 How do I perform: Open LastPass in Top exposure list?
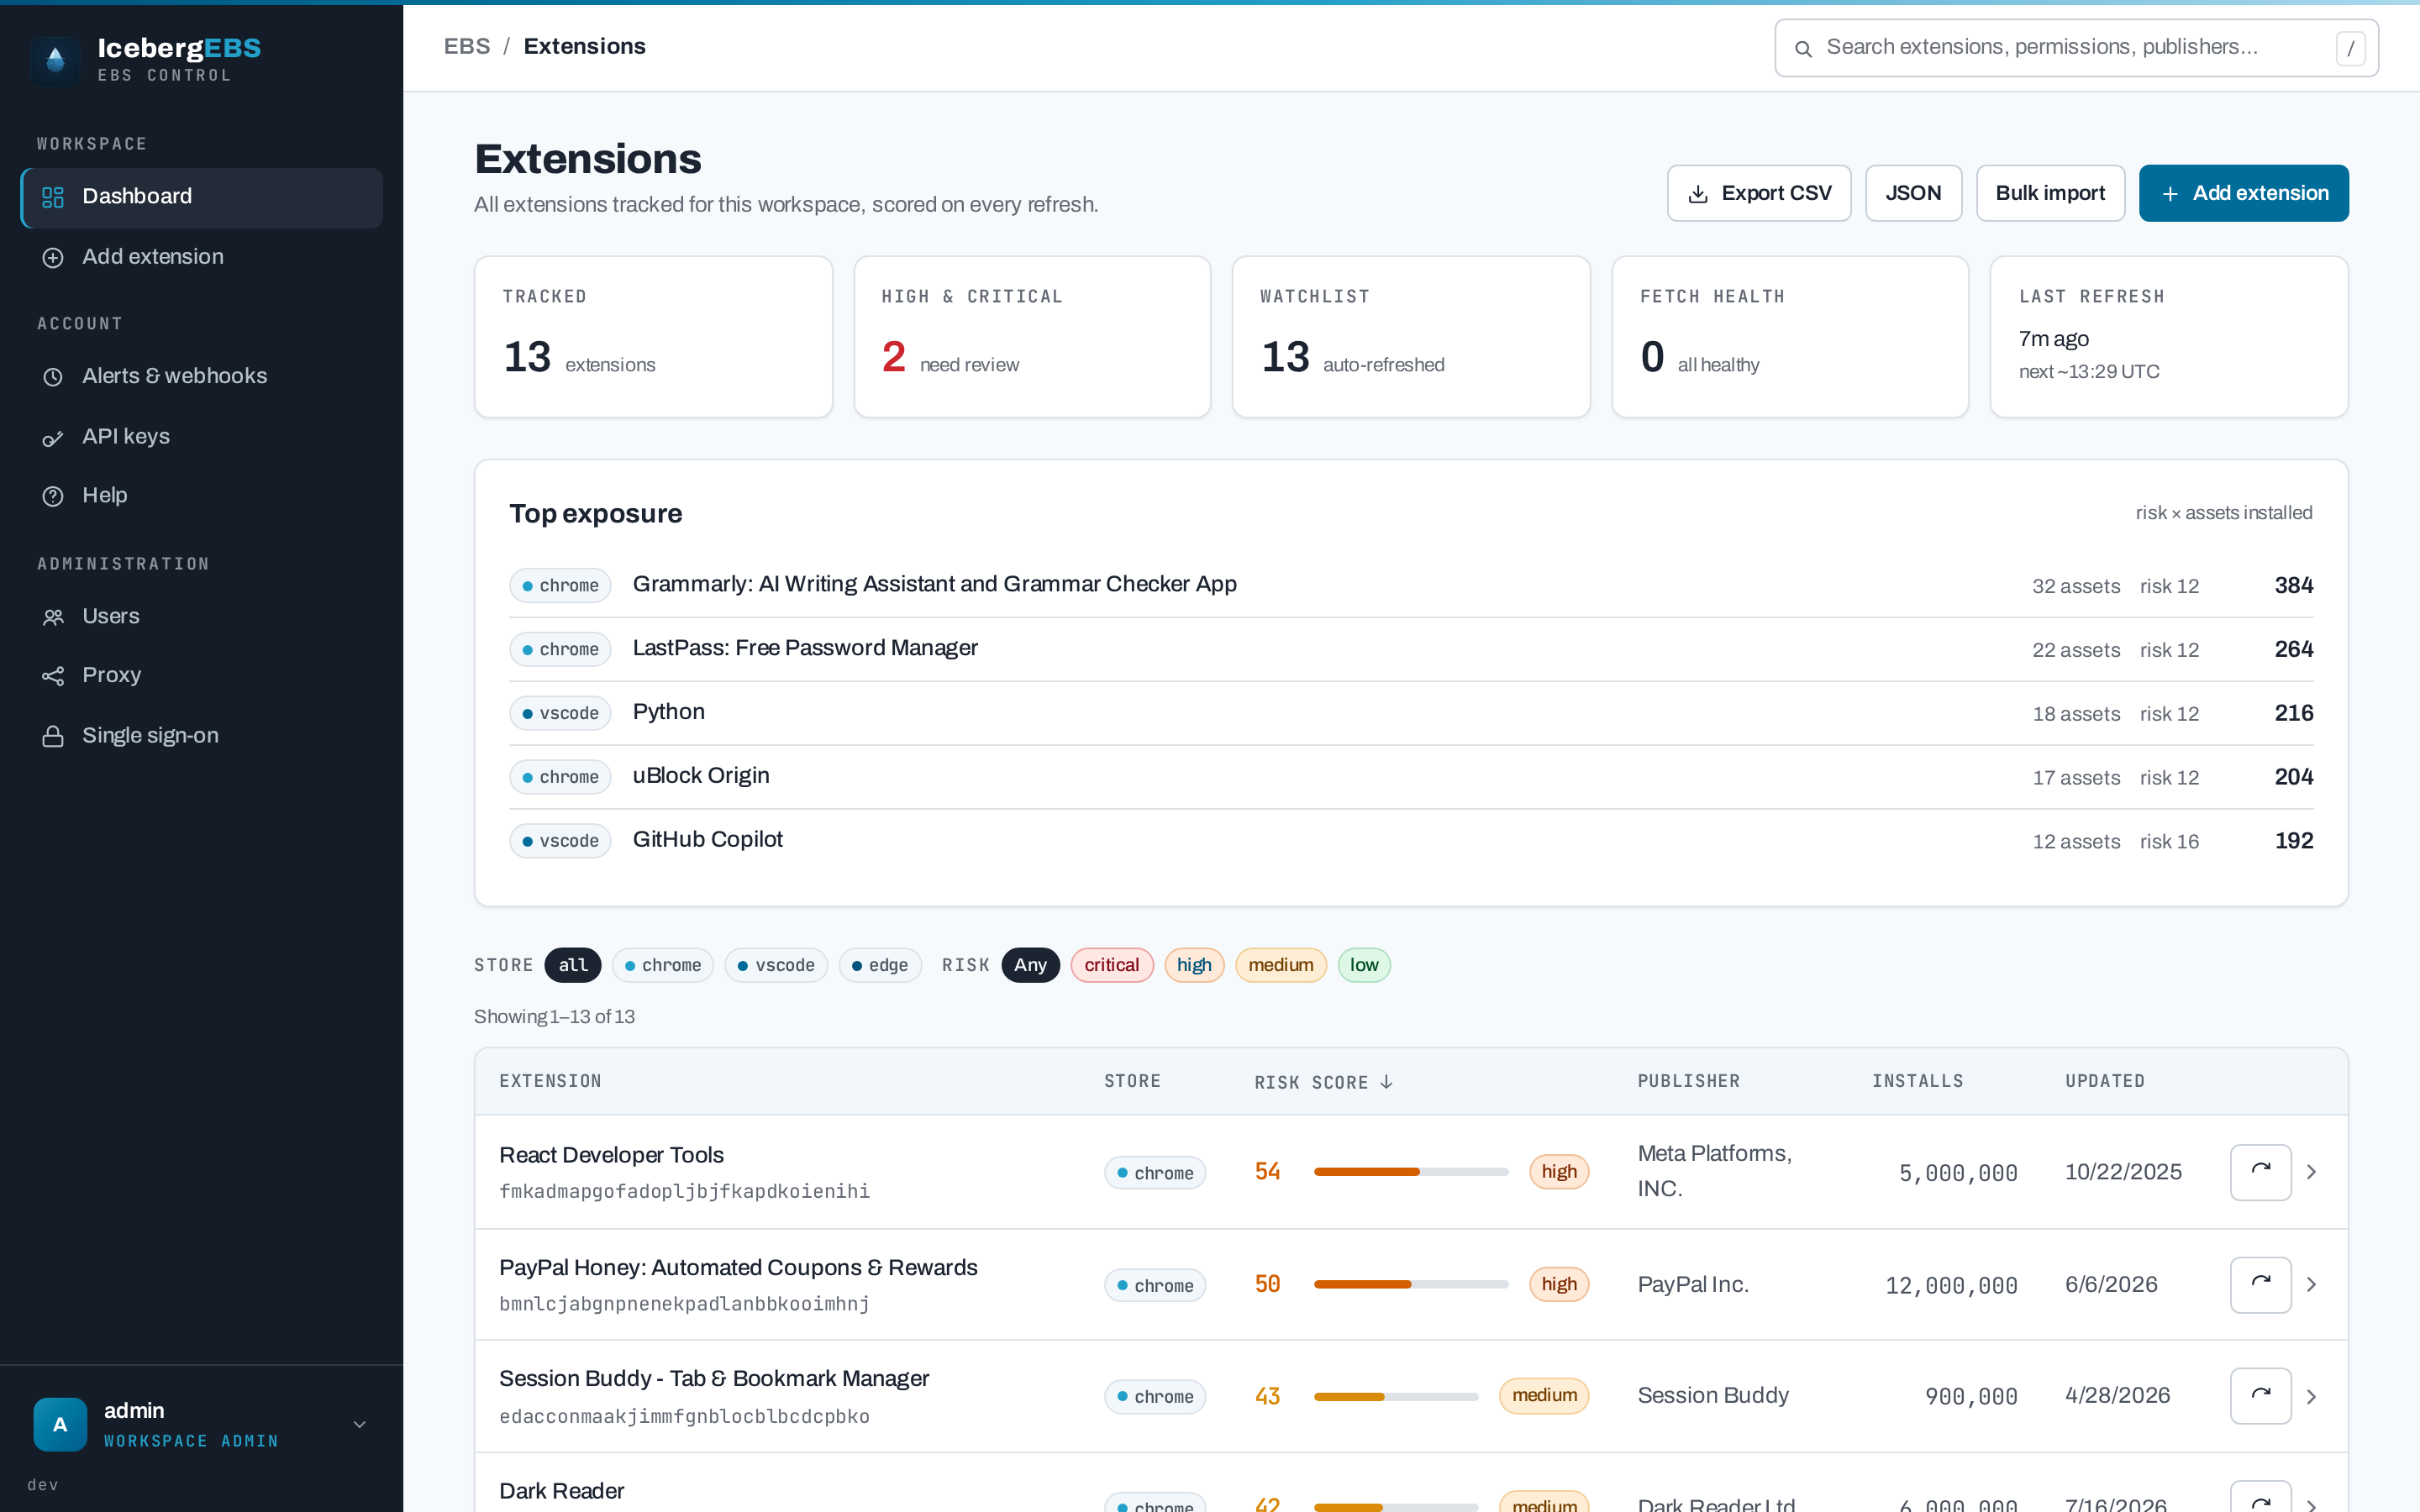[1411, 650]
